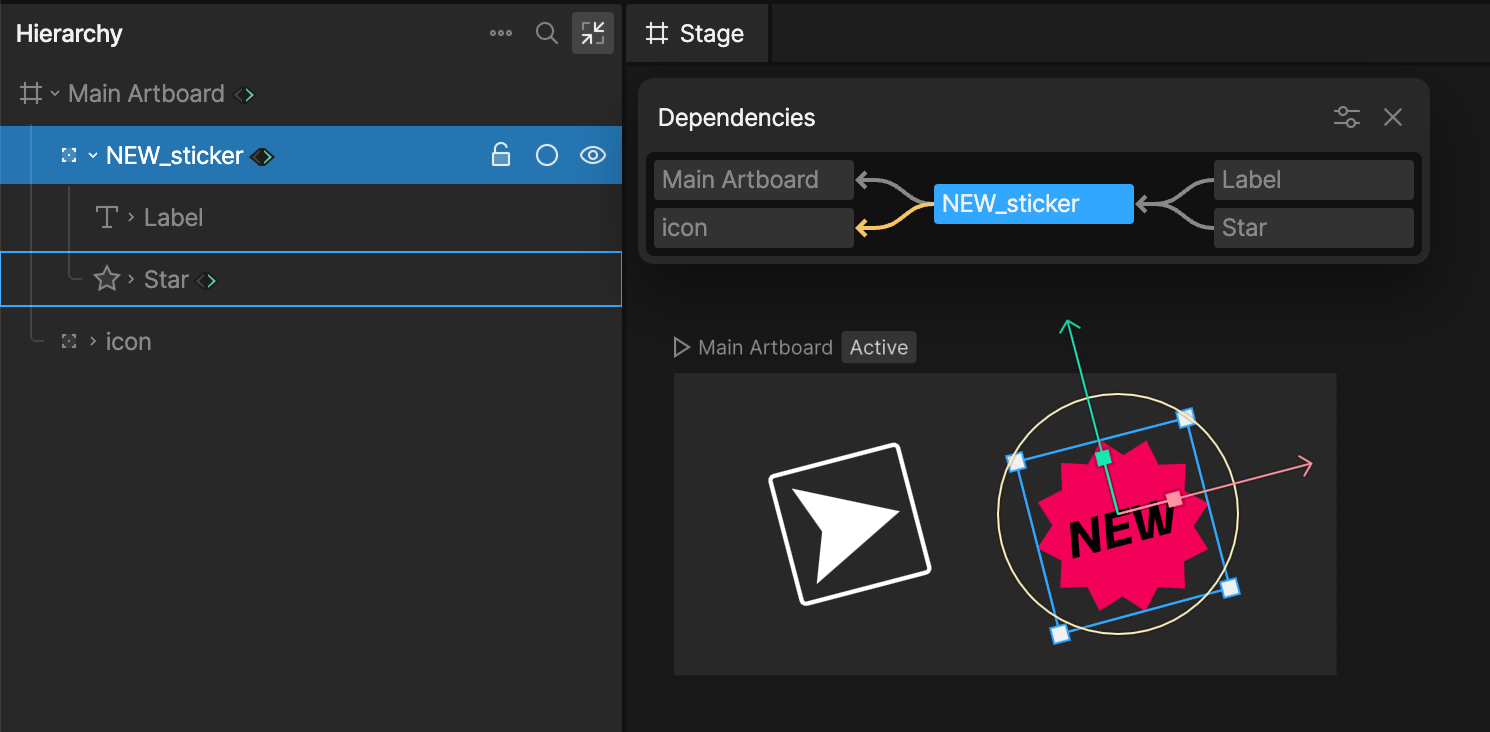This screenshot has height=732, width=1490.
Task: Open Hierarchy panel more options menu
Action: [x=501, y=33]
